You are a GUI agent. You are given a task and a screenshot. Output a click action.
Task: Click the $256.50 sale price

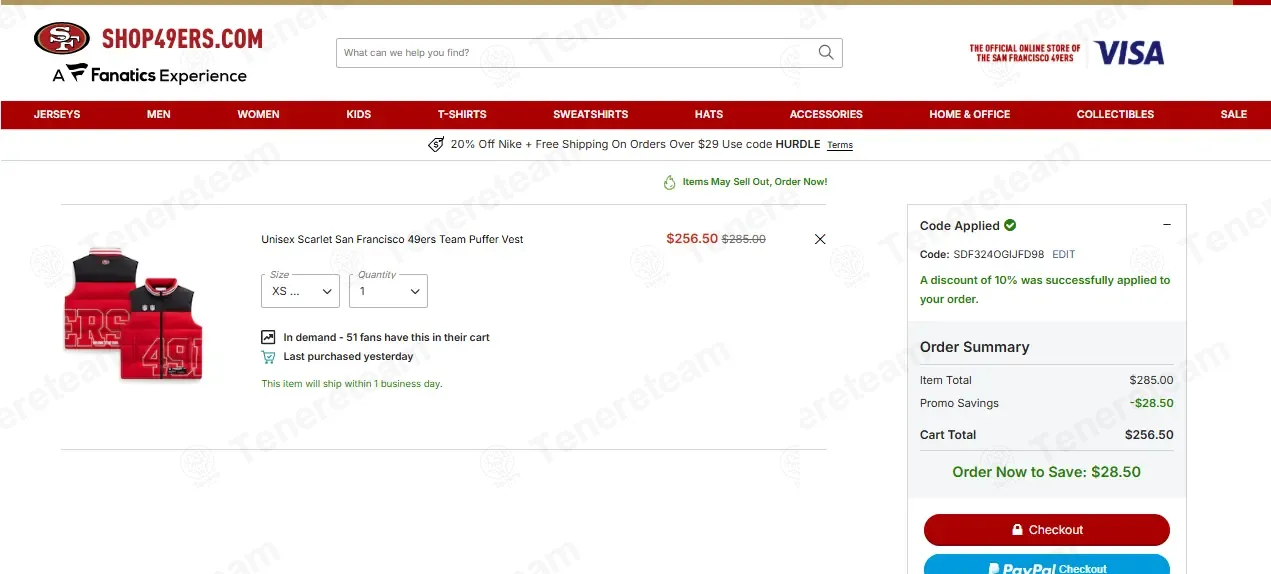[692, 239]
